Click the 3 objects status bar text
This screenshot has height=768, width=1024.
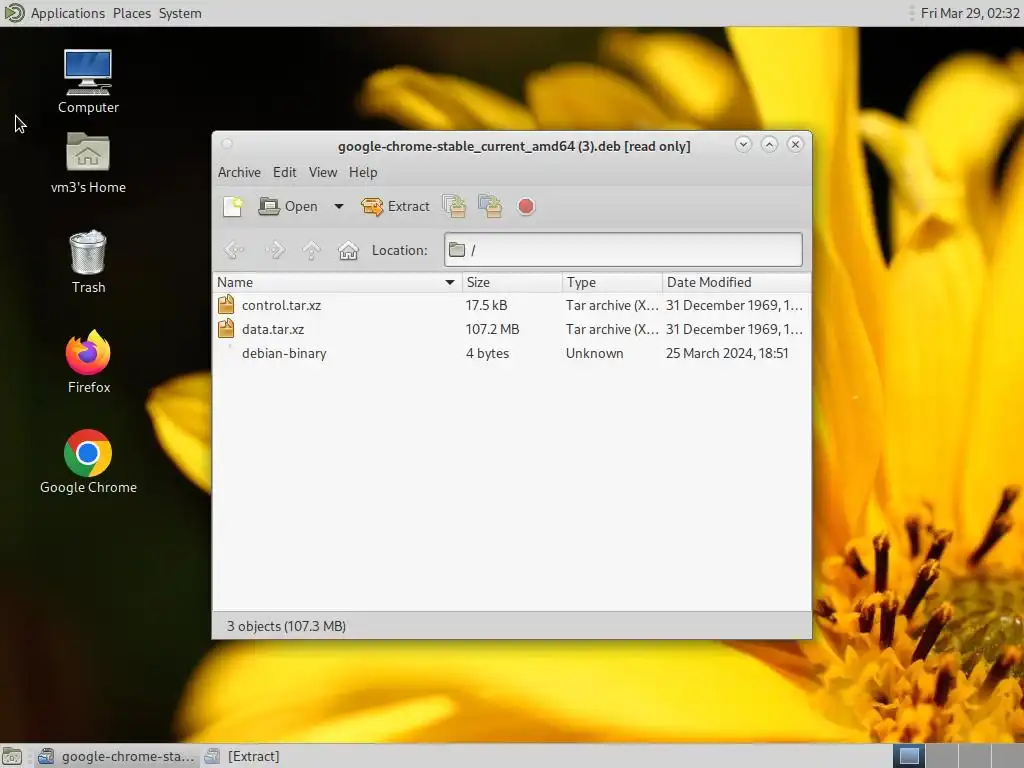coord(286,626)
